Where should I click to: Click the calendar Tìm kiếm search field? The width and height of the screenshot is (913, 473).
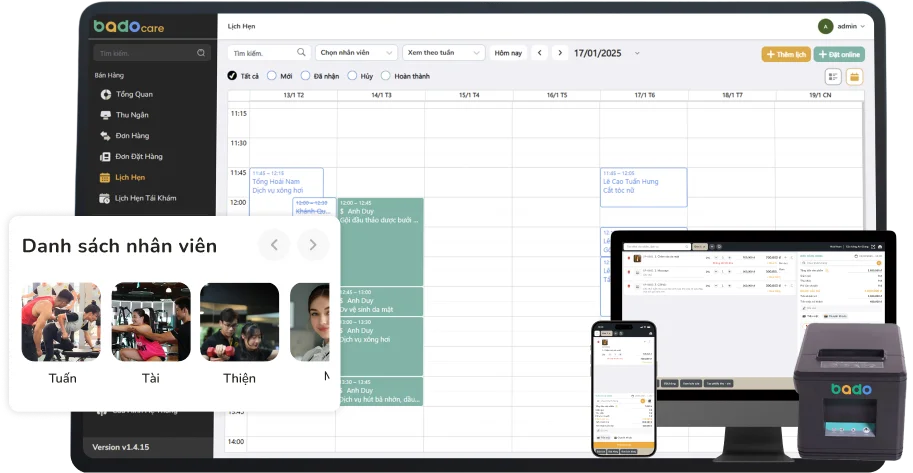[269, 53]
